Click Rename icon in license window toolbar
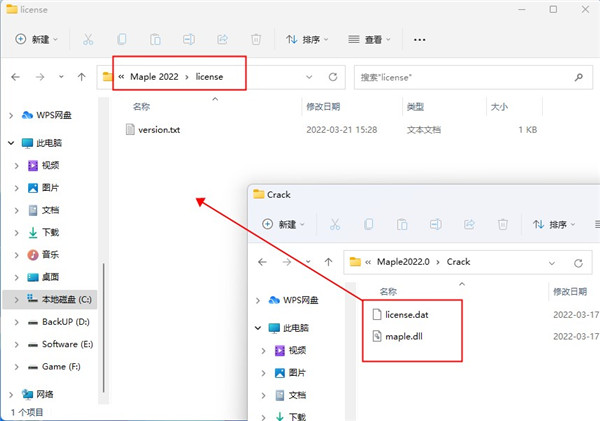 pyautogui.click(x=189, y=39)
